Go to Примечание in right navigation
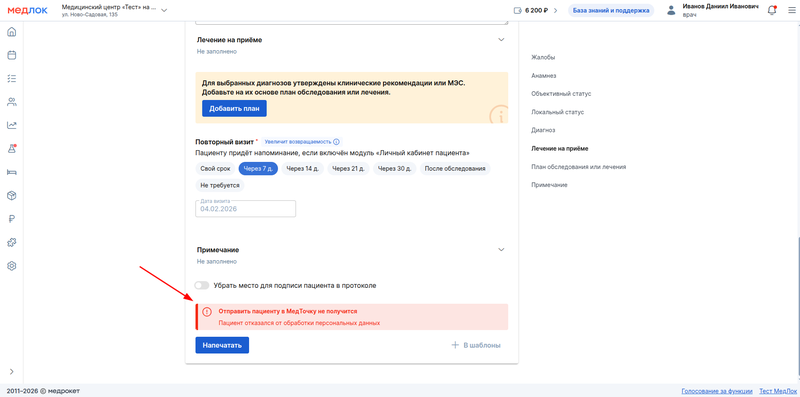 point(549,185)
